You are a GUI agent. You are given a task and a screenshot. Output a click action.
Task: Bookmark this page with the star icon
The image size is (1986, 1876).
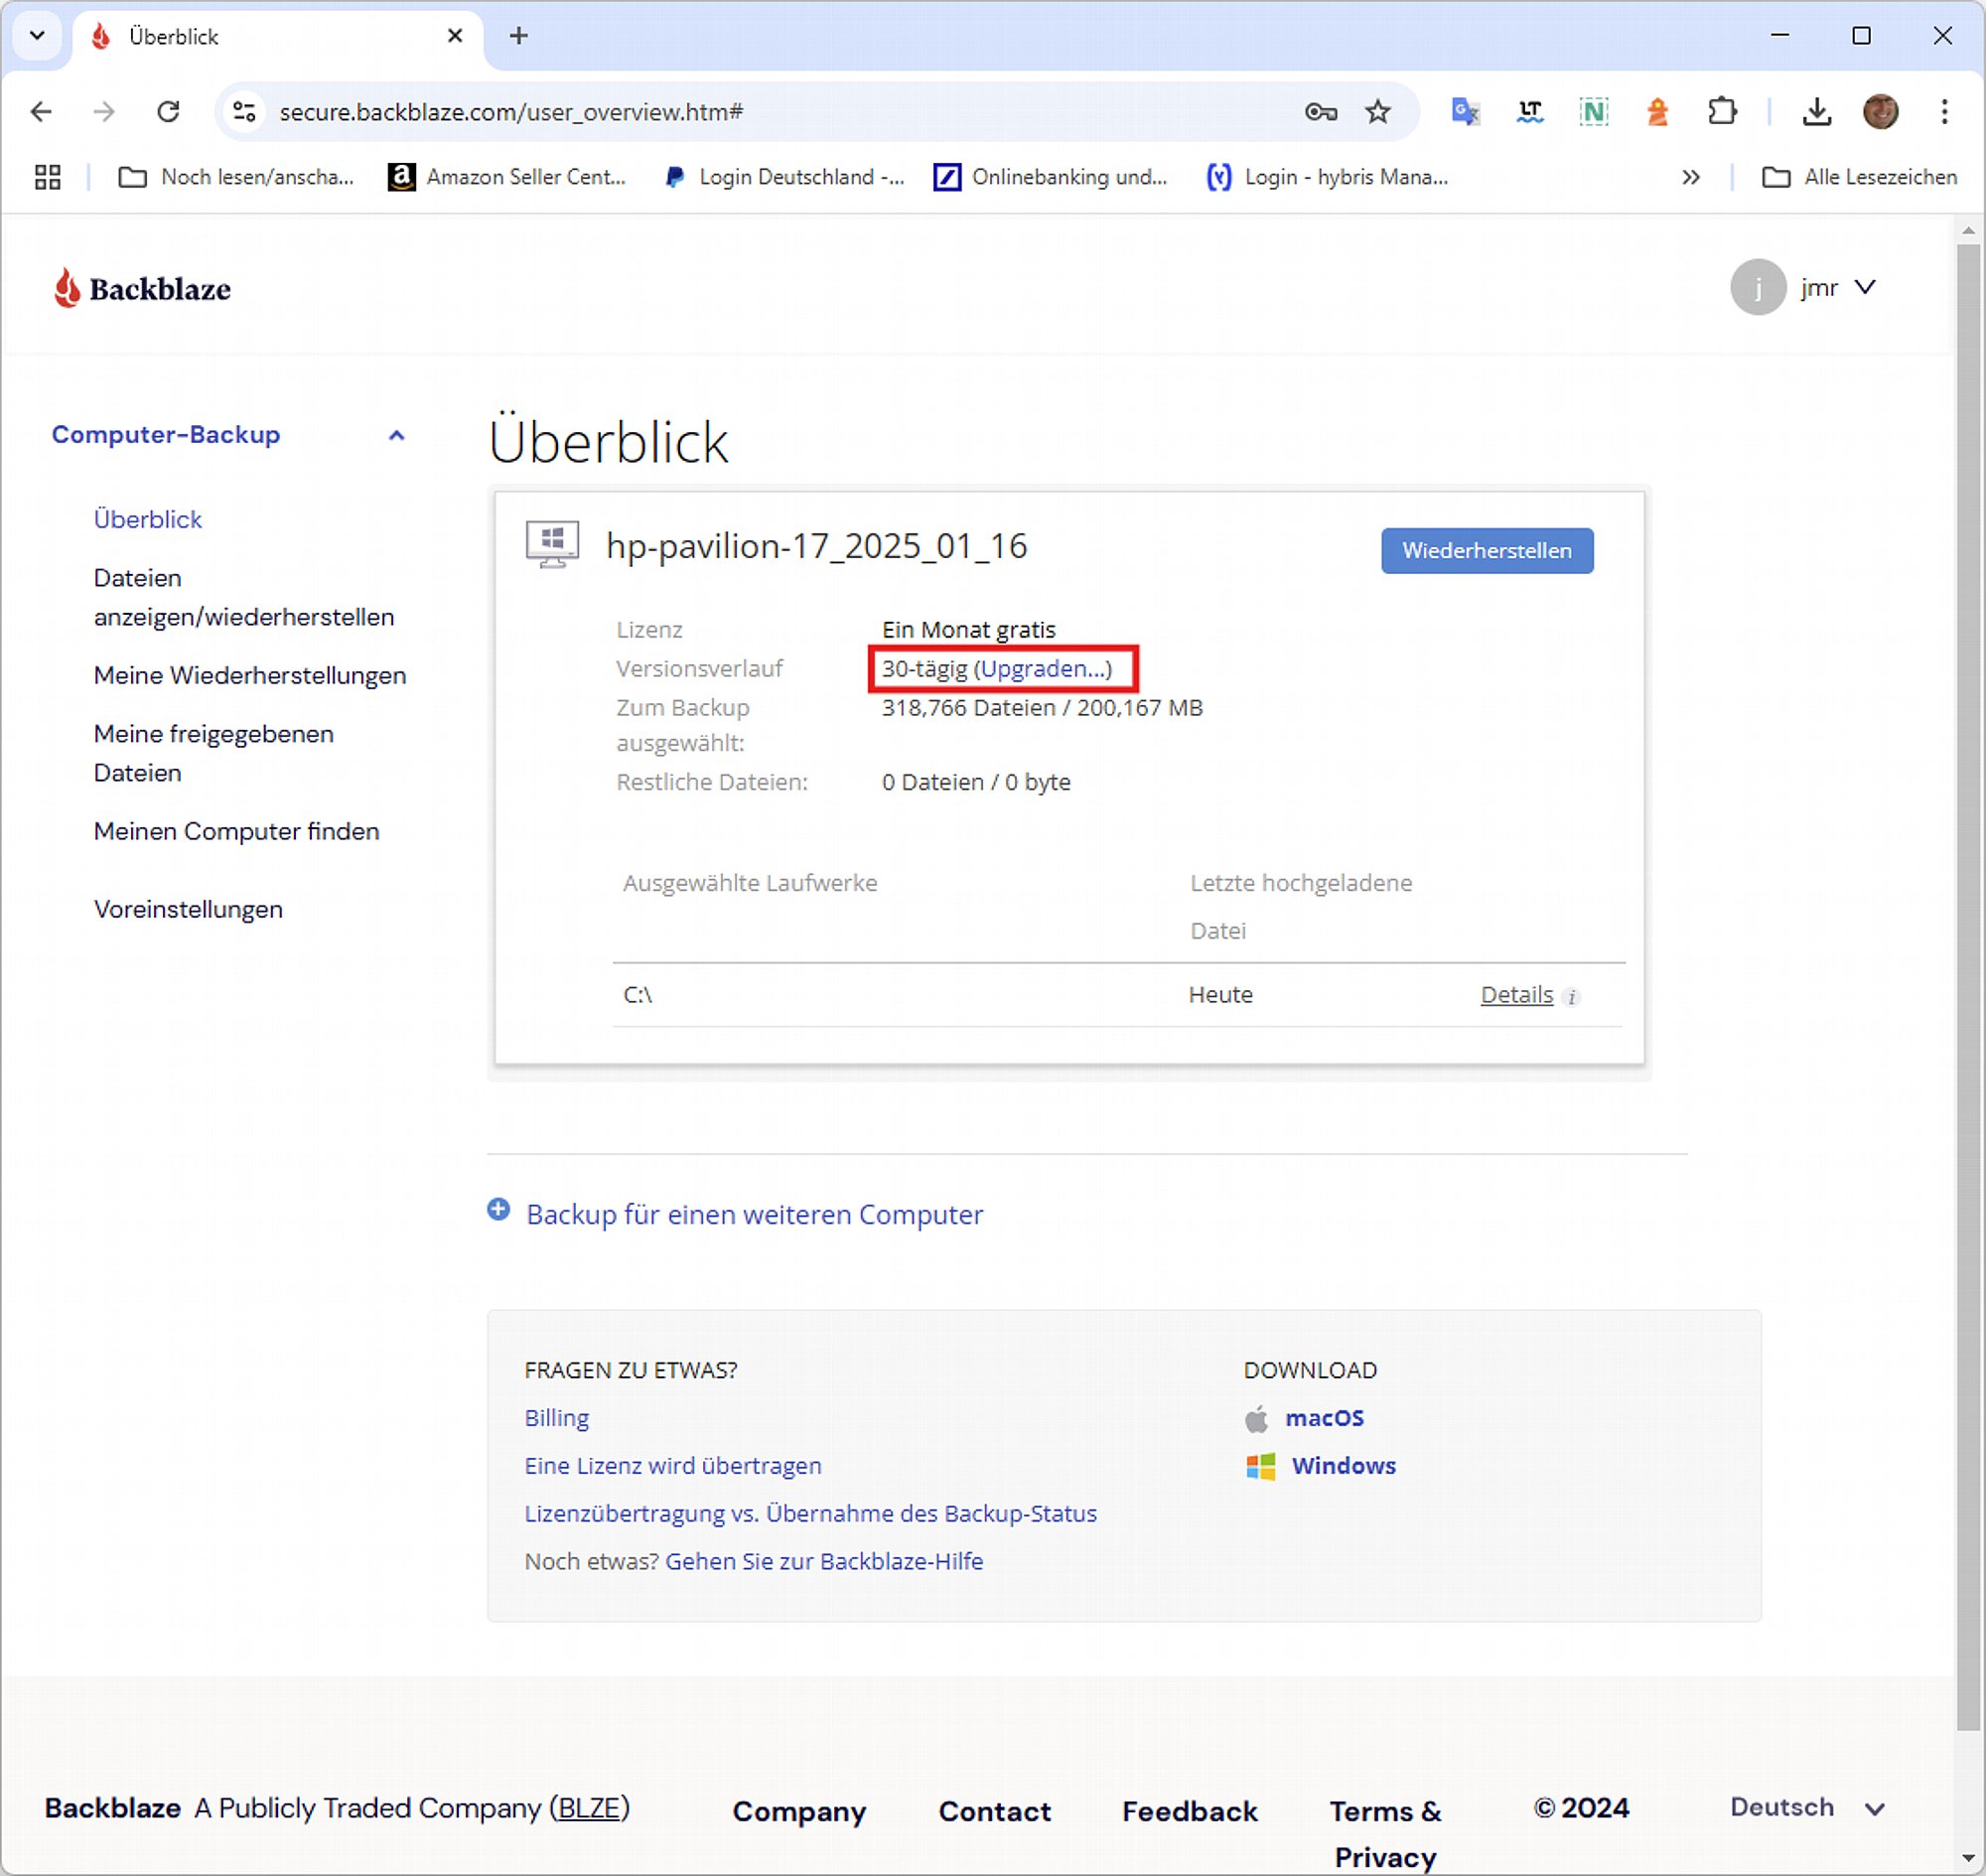point(1378,111)
